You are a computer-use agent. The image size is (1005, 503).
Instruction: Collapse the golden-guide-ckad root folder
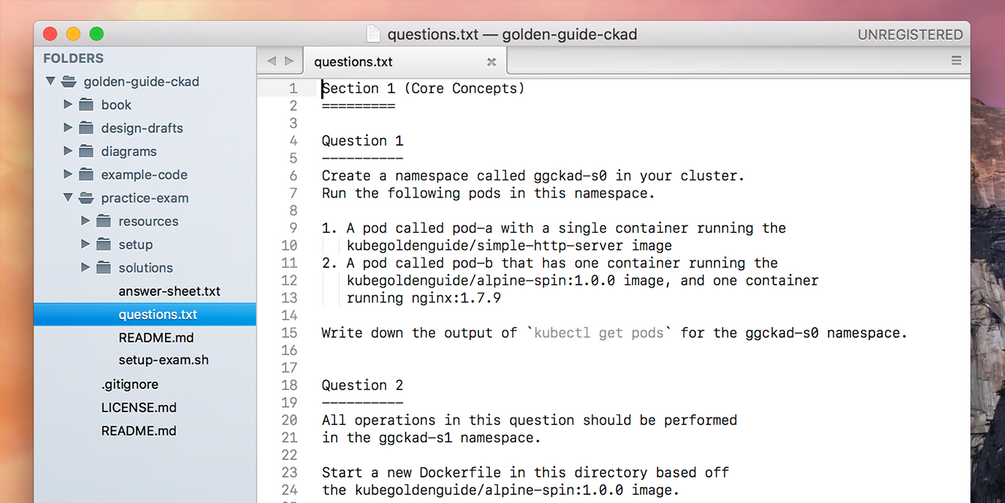pos(50,82)
